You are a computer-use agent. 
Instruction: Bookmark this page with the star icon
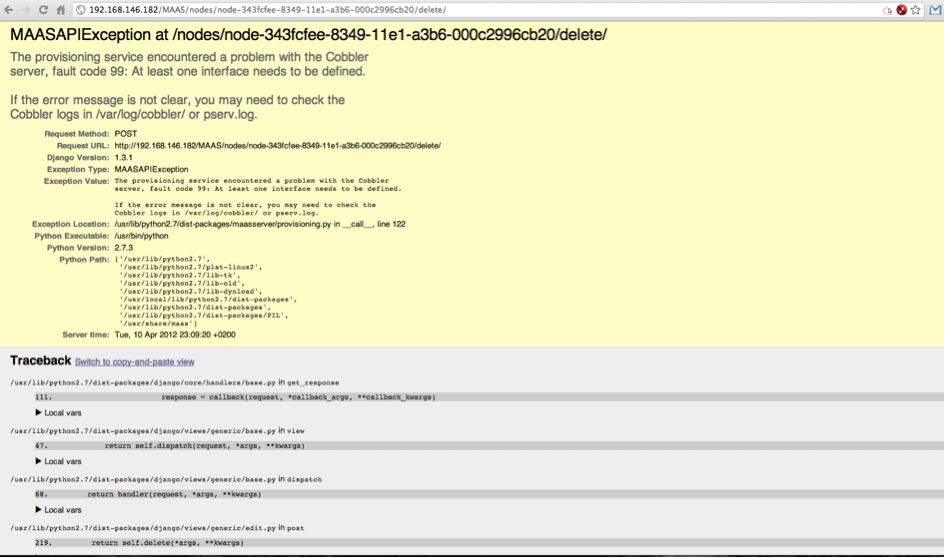click(x=916, y=10)
